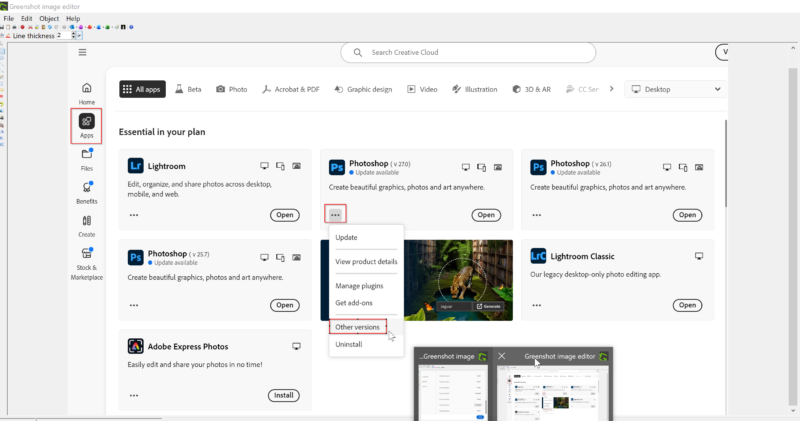Open more options for Photoshop v27.0
Viewport: 800px width, 421px height.
(336, 214)
